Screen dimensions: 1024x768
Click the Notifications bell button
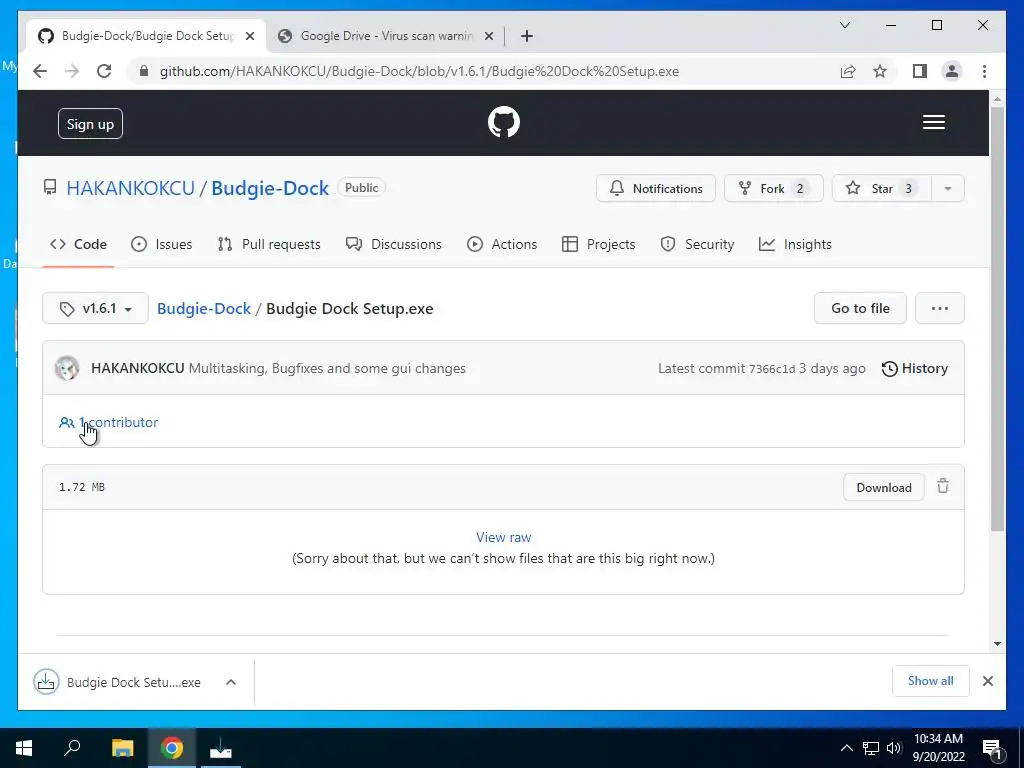pos(656,189)
